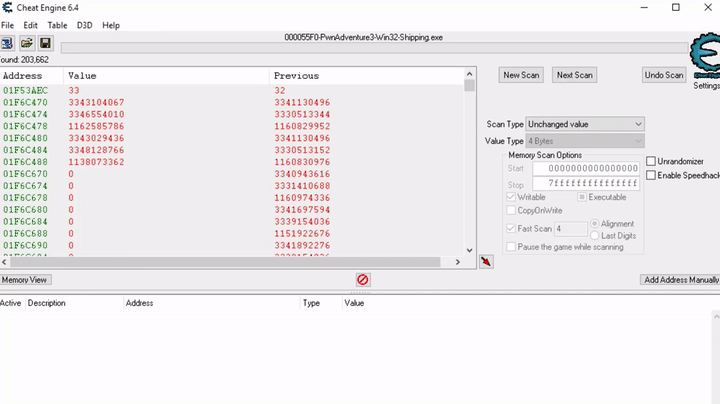Screen dimensions: 720x404
Task: Click the Cheat Engine title bar icon
Action: [8, 8]
